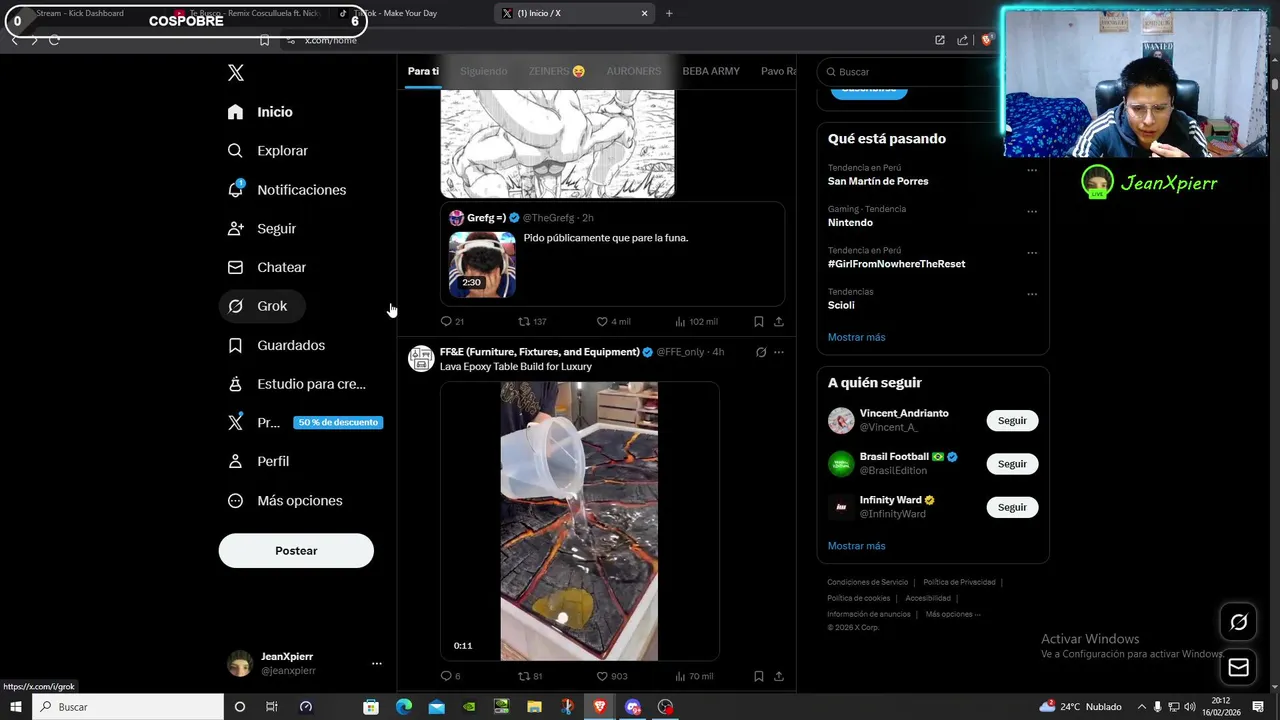This screenshot has height=720, width=1280.
Task: Open floating Grok button at bottom right
Action: pyautogui.click(x=1238, y=622)
